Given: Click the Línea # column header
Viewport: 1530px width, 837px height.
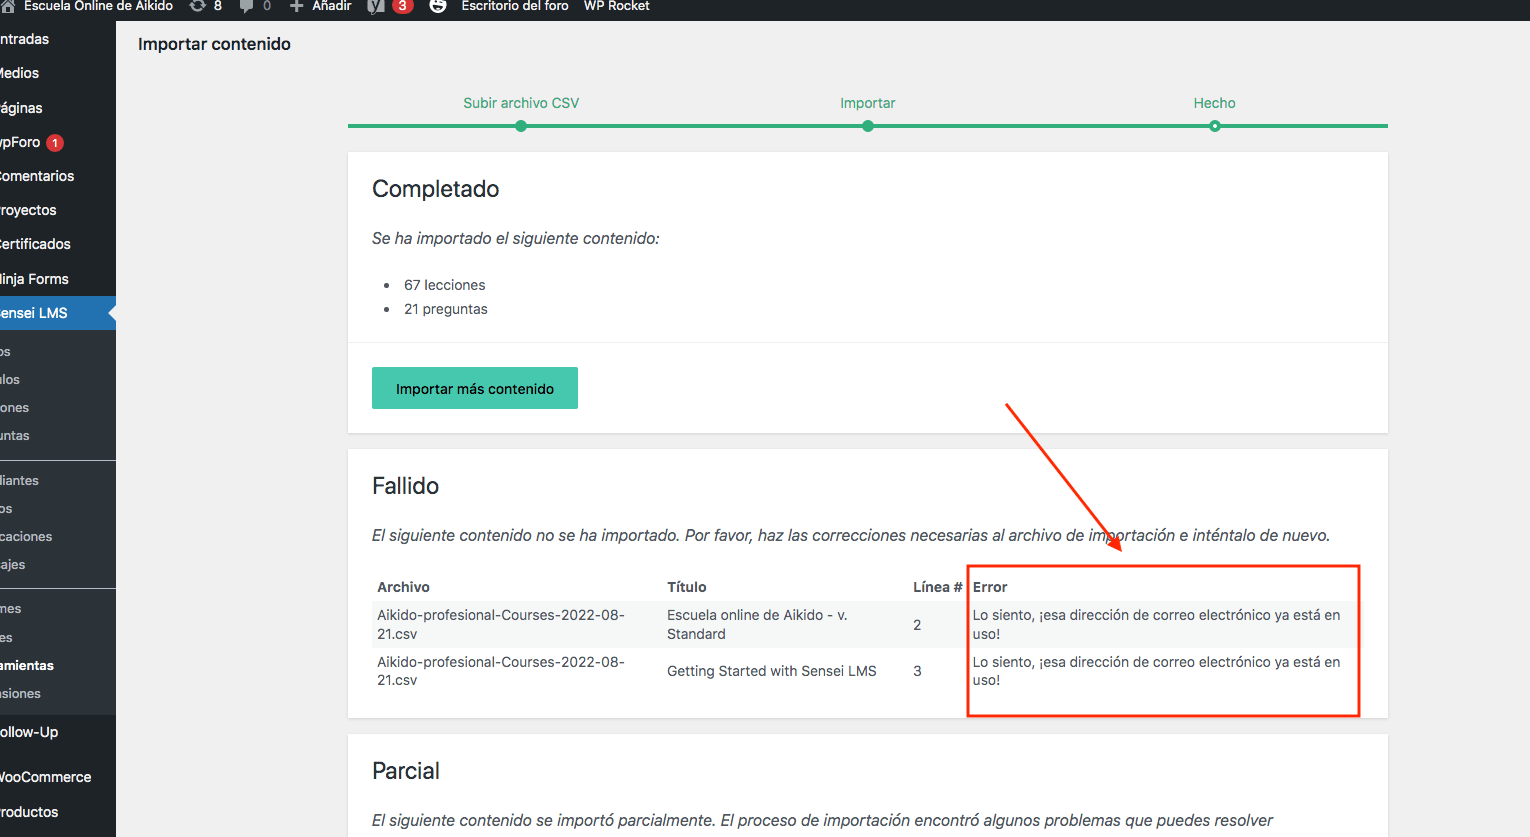Looking at the screenshot, I should point(937,587).
